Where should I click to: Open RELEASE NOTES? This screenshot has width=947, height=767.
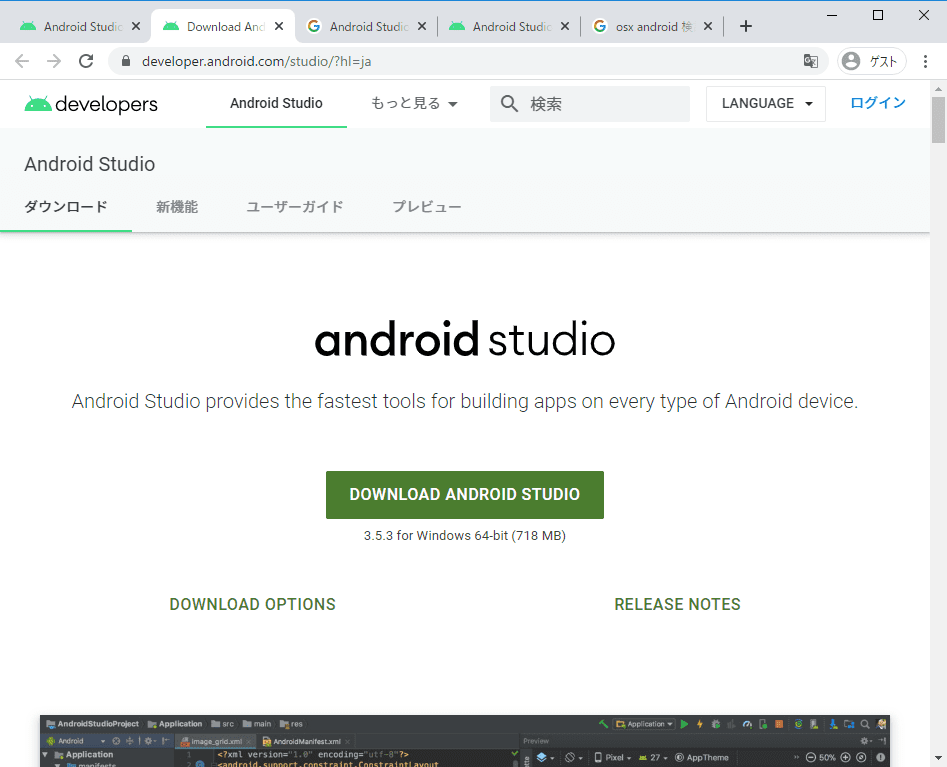click(677, 604)
